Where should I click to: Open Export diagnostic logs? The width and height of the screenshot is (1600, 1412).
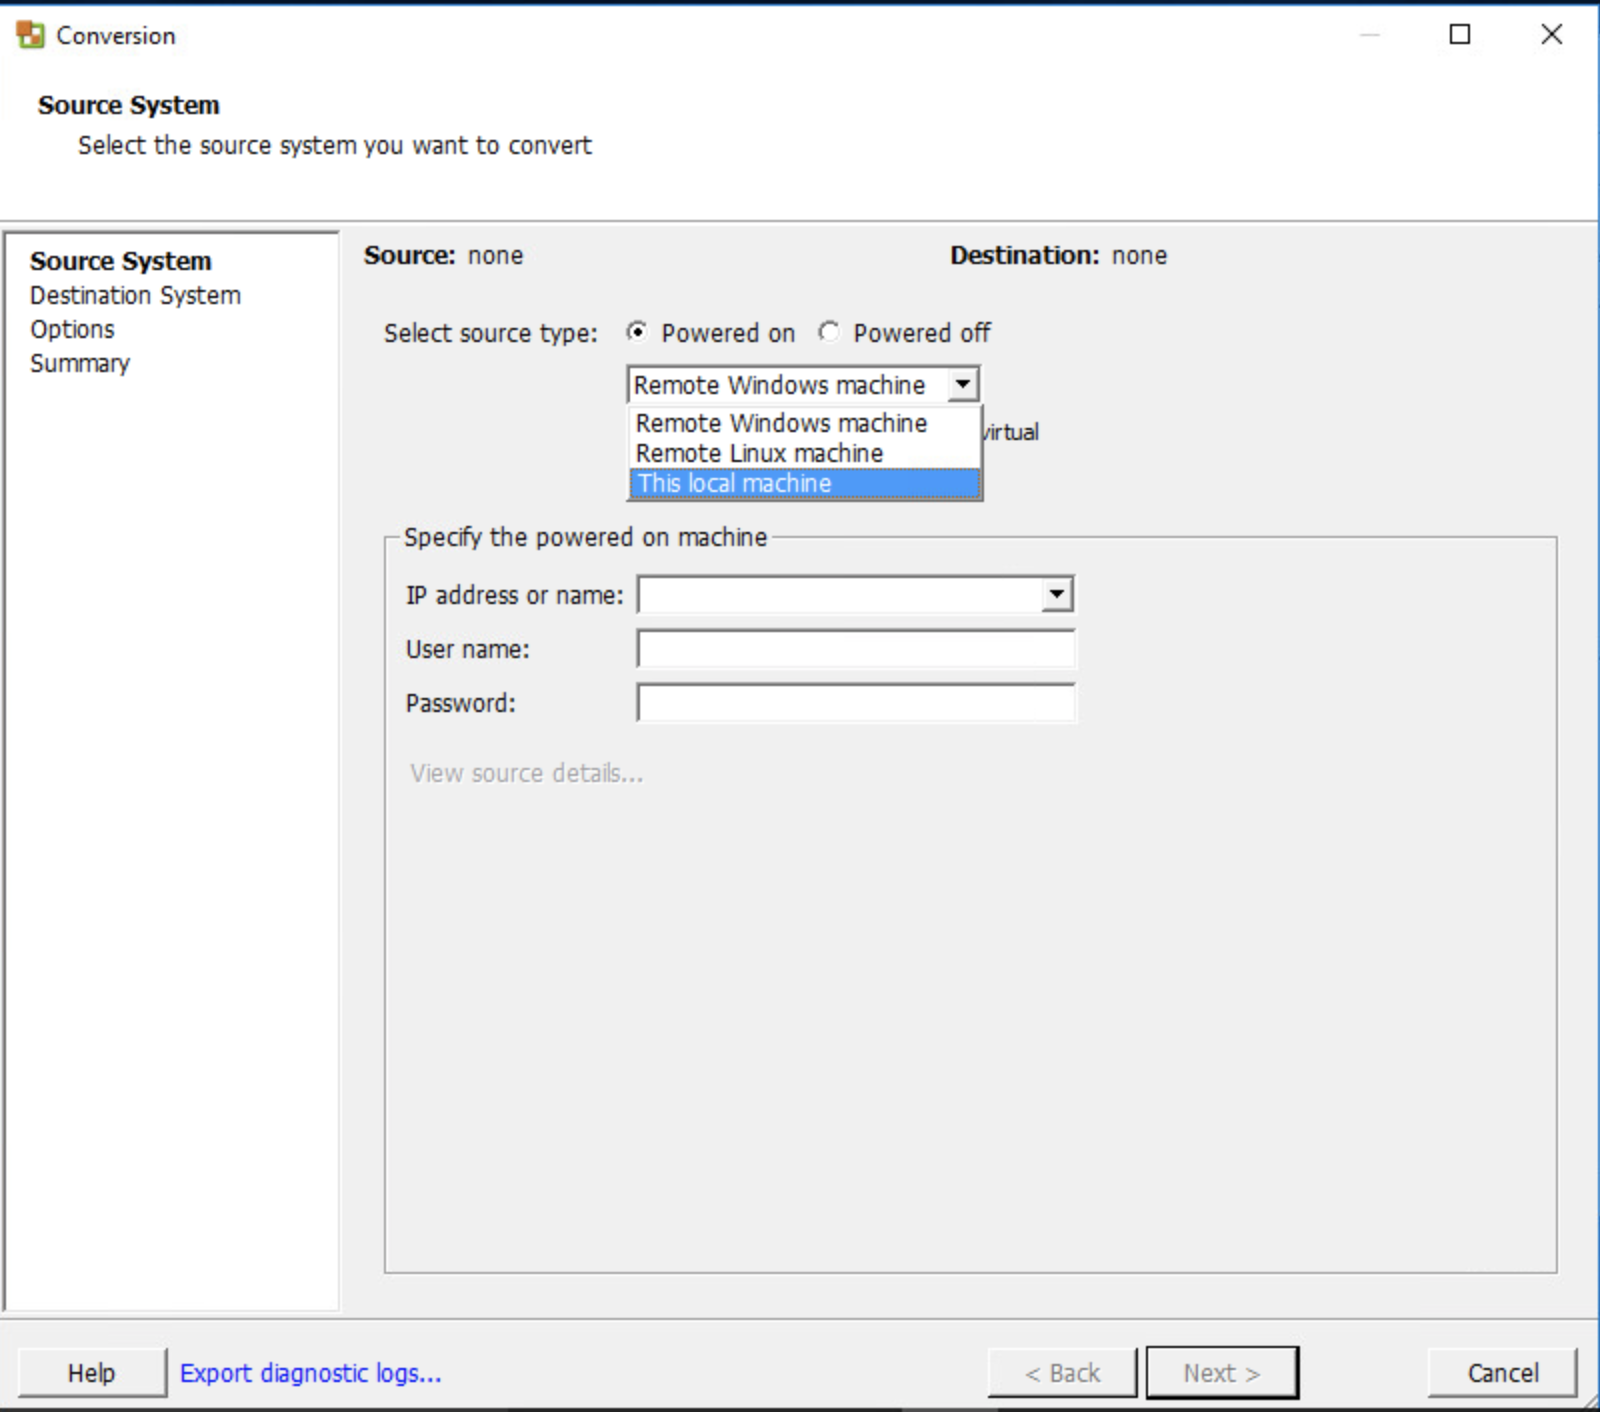(310, 1372)
